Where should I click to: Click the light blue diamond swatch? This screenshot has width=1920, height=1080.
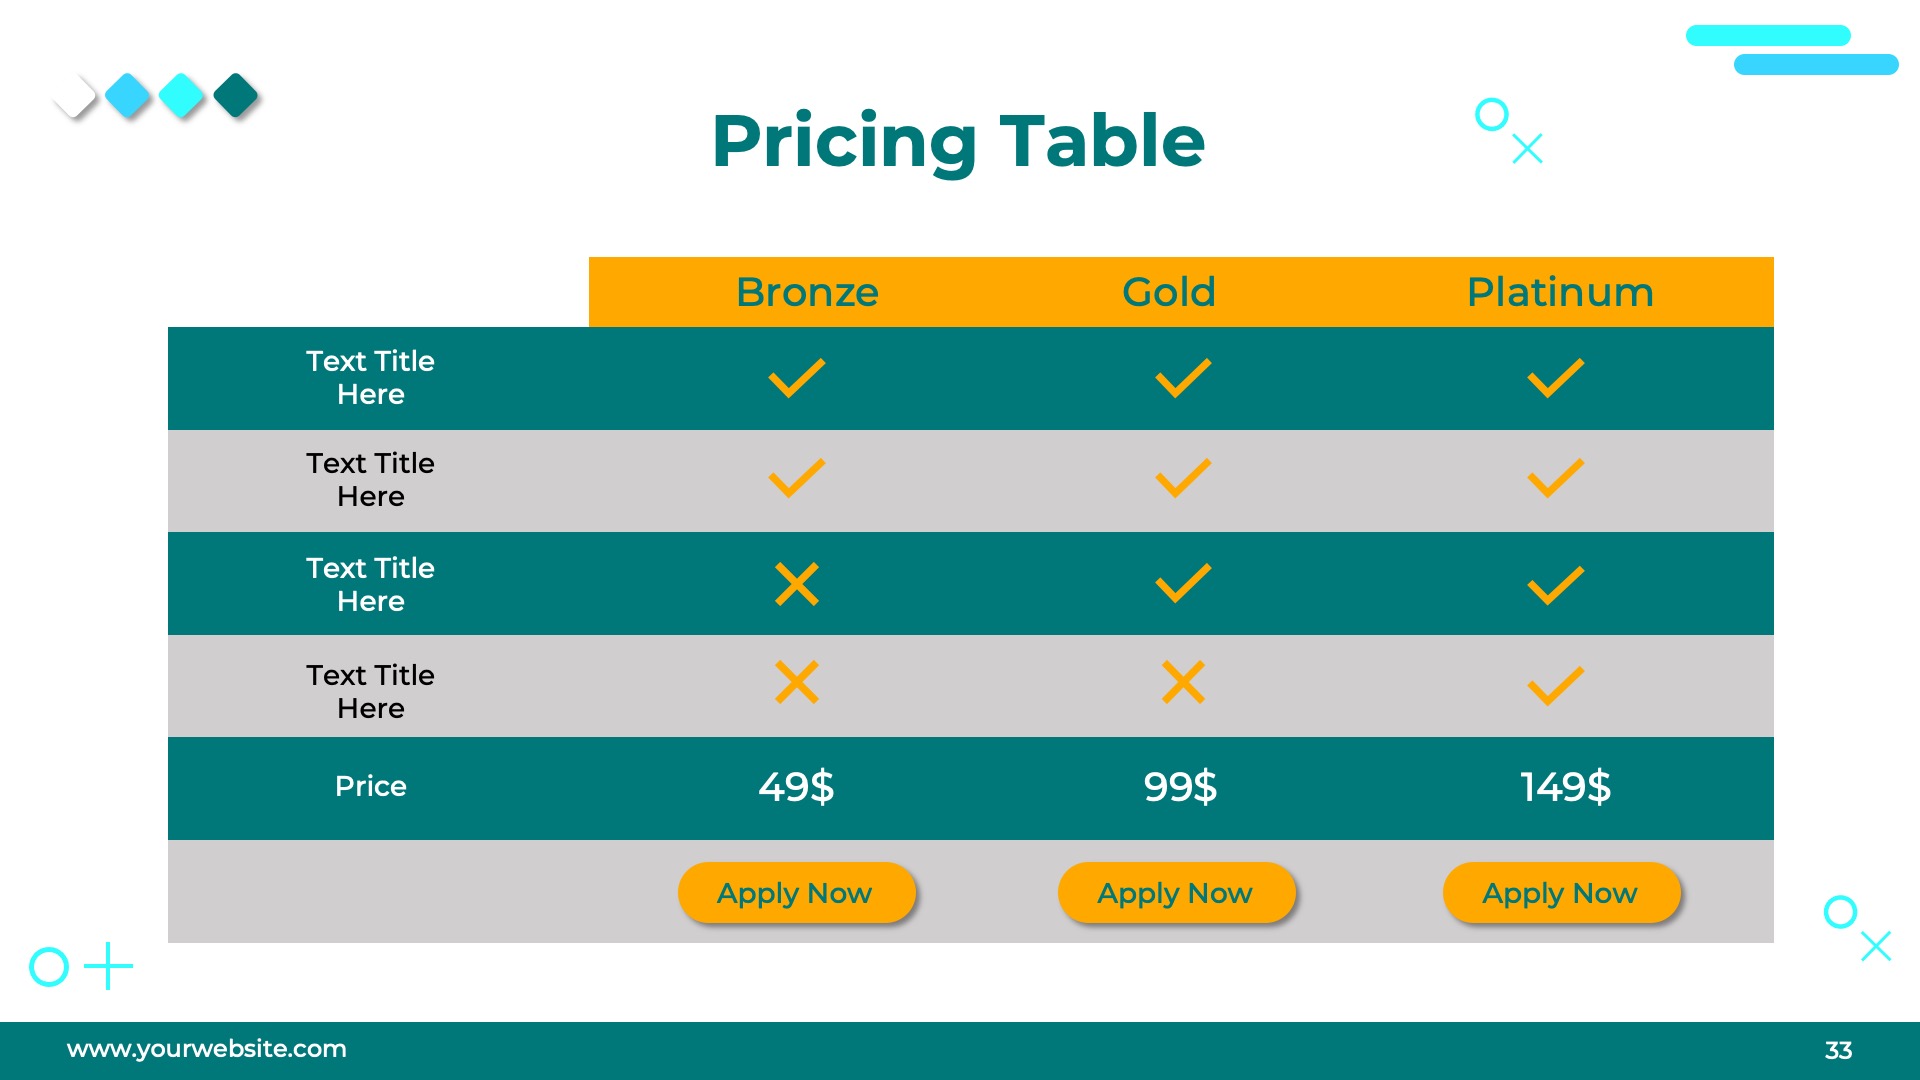[x=128, y=96]
